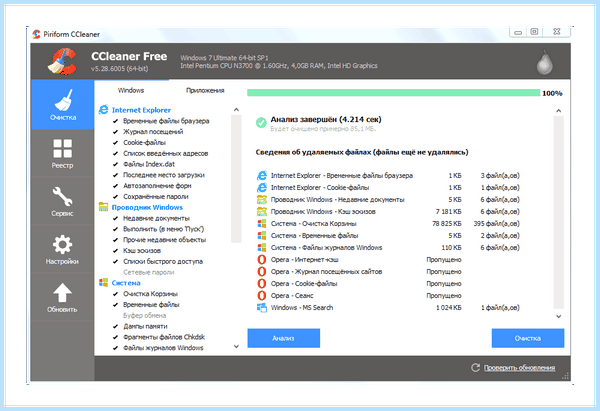Click the Анализ завершён (4.214 сек) heading
The height and width of the screenshot is (411, 600).
(x=326, y=119)
